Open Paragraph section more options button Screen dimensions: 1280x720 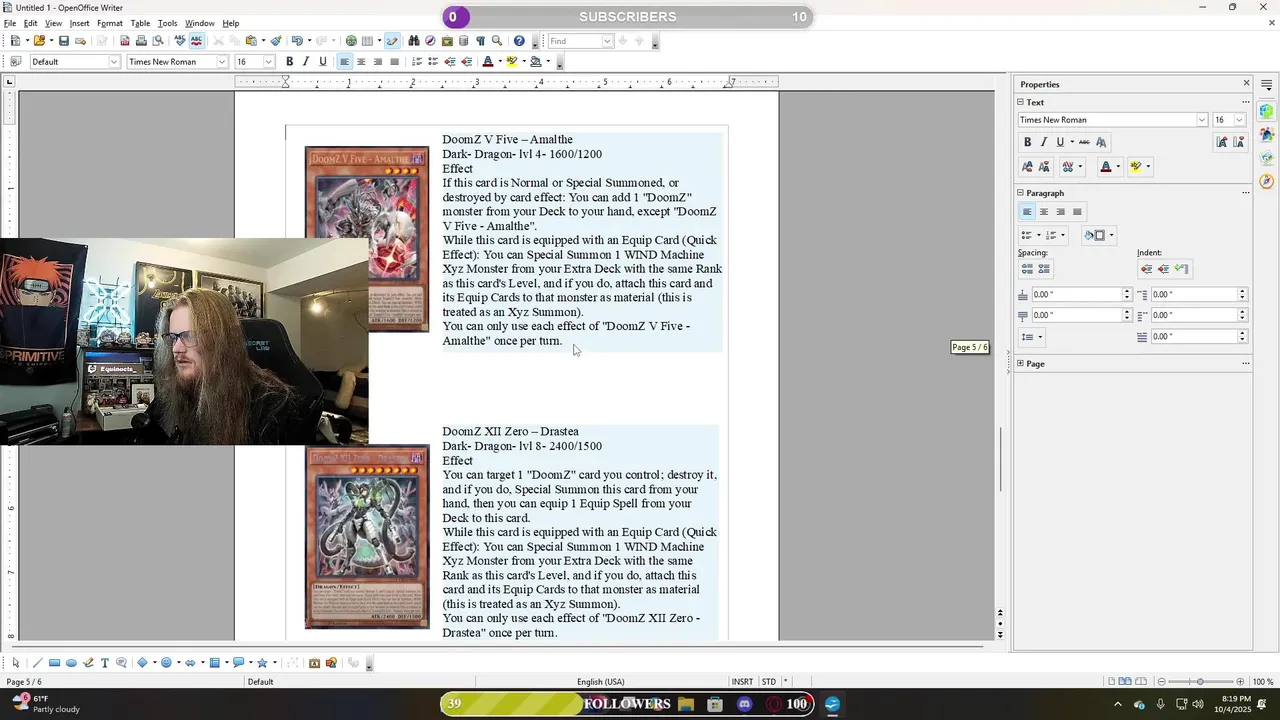tap(1245, 193)
